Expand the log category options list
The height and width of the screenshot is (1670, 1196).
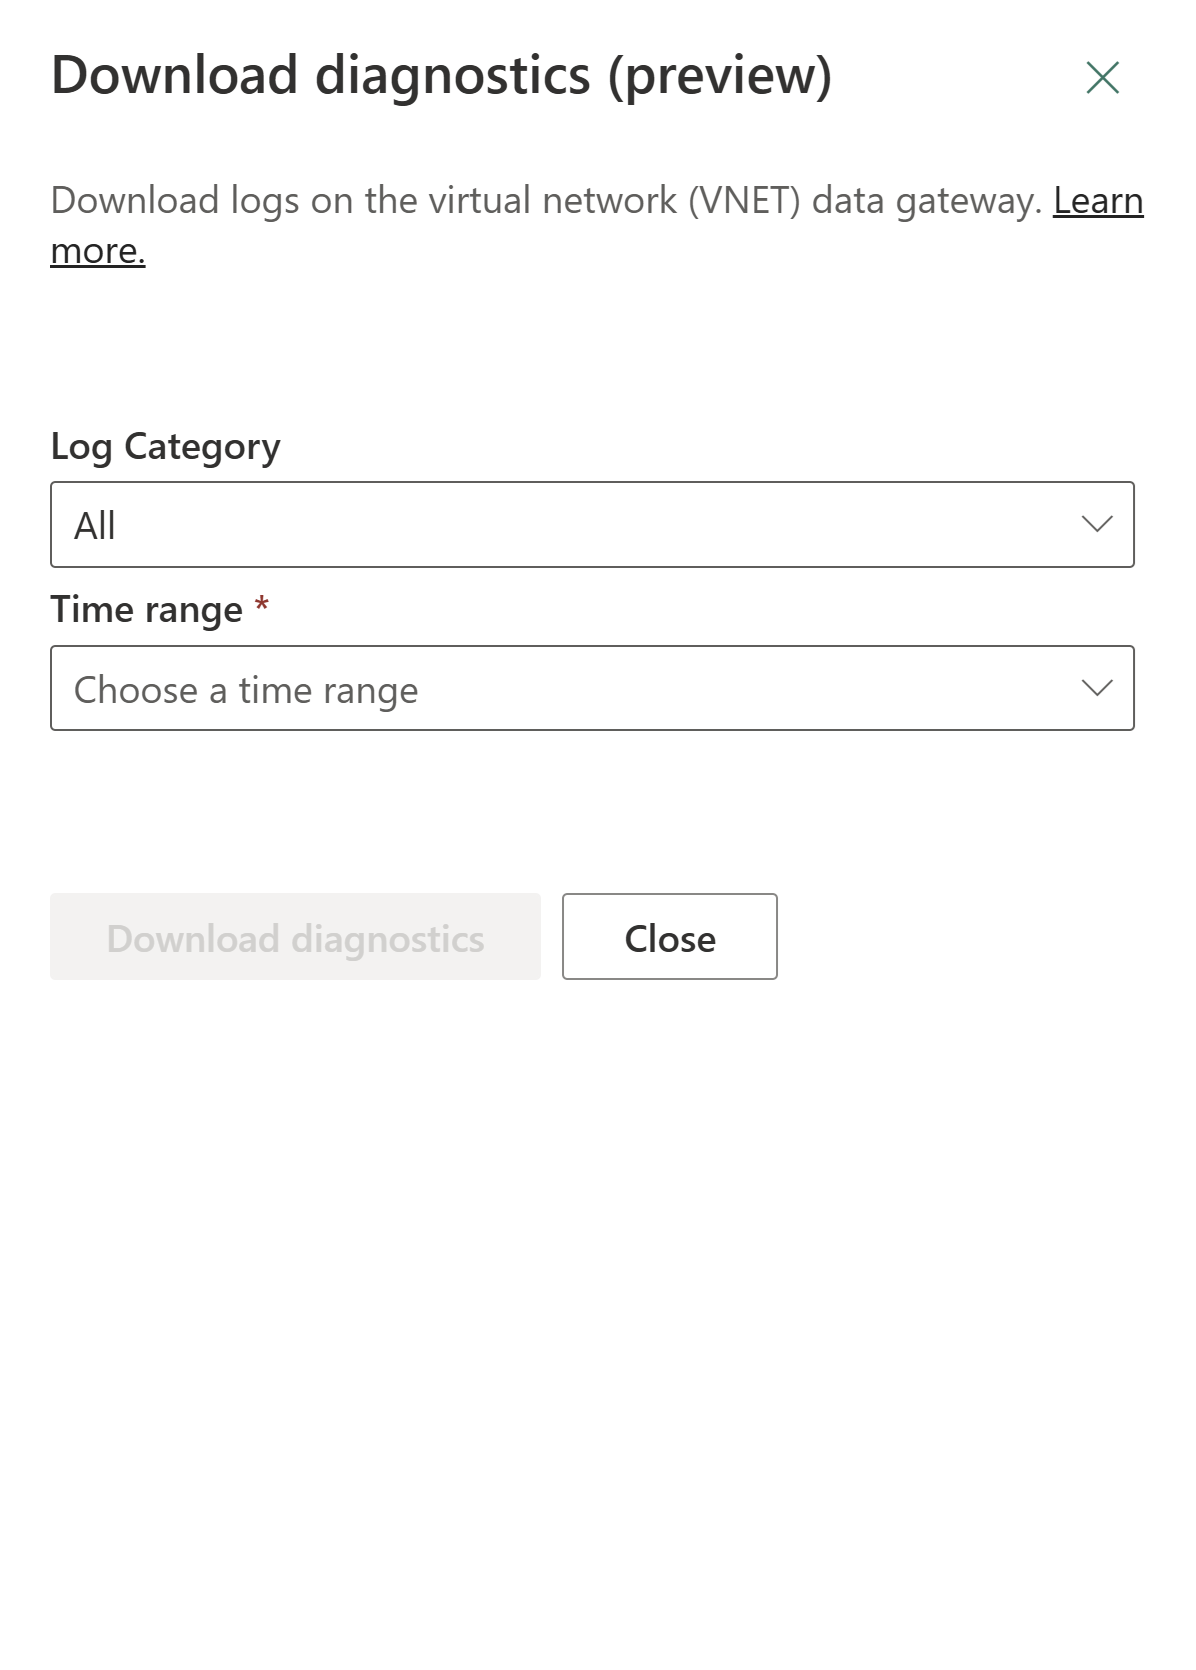592,524
